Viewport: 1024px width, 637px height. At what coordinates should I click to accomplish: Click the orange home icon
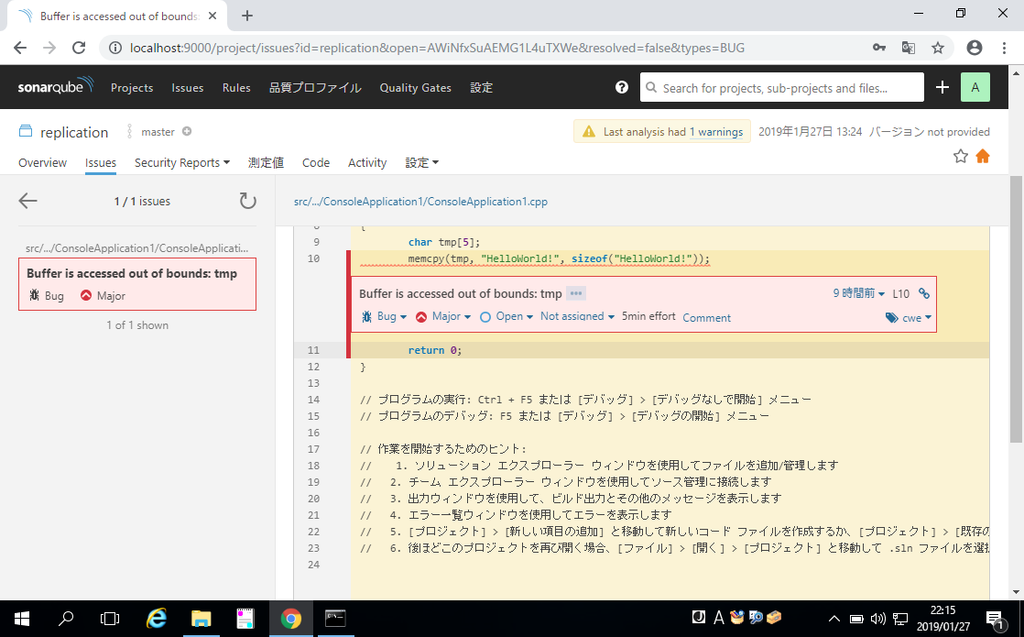(982, 156)
